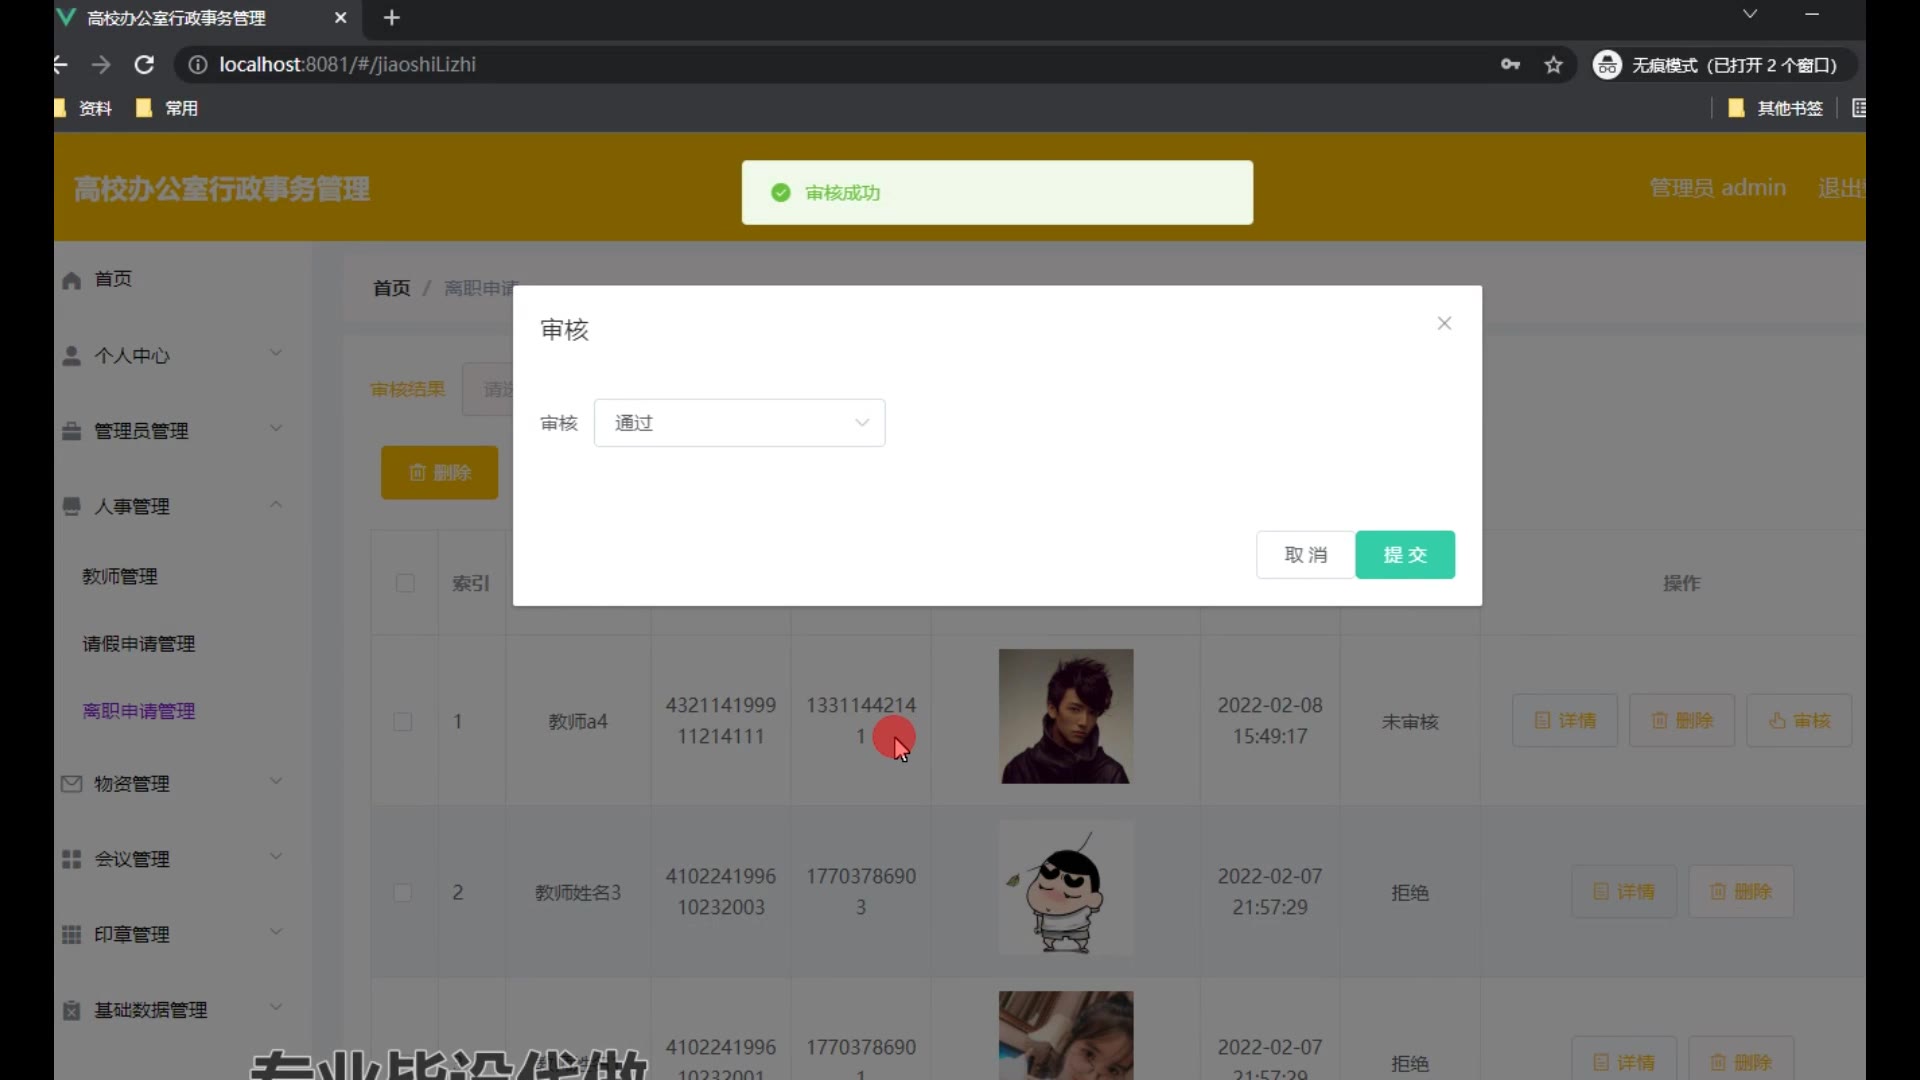
Task: Click 审核 for 教师a4 row
Action: [x=1799, y=721]
